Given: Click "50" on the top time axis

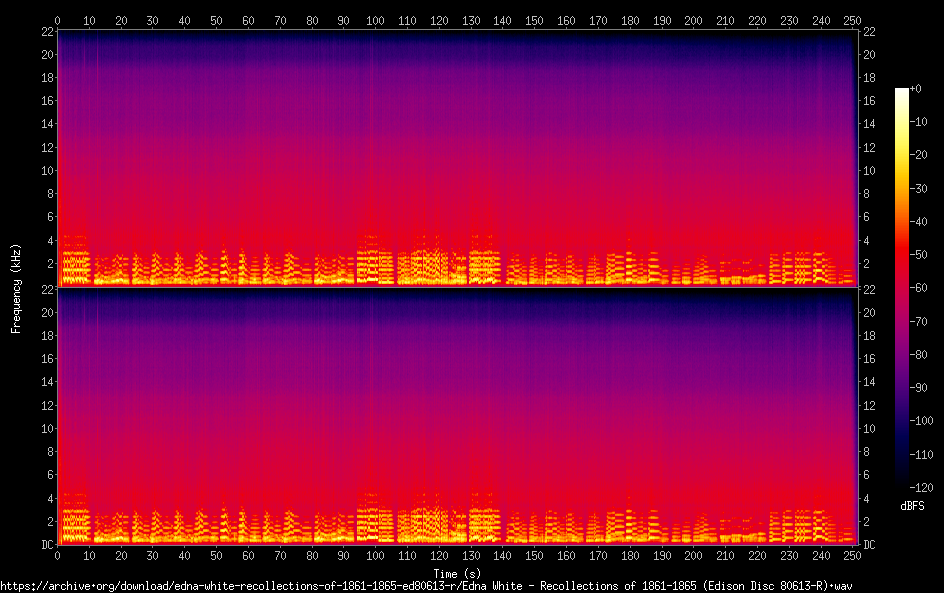Looking at the screenshot, I should [x=216, y=20].
